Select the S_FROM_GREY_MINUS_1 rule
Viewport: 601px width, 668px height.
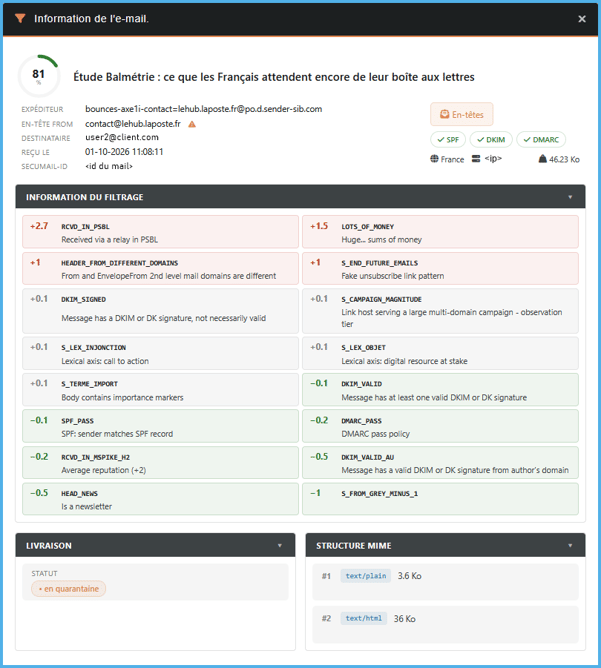point(440,499)
